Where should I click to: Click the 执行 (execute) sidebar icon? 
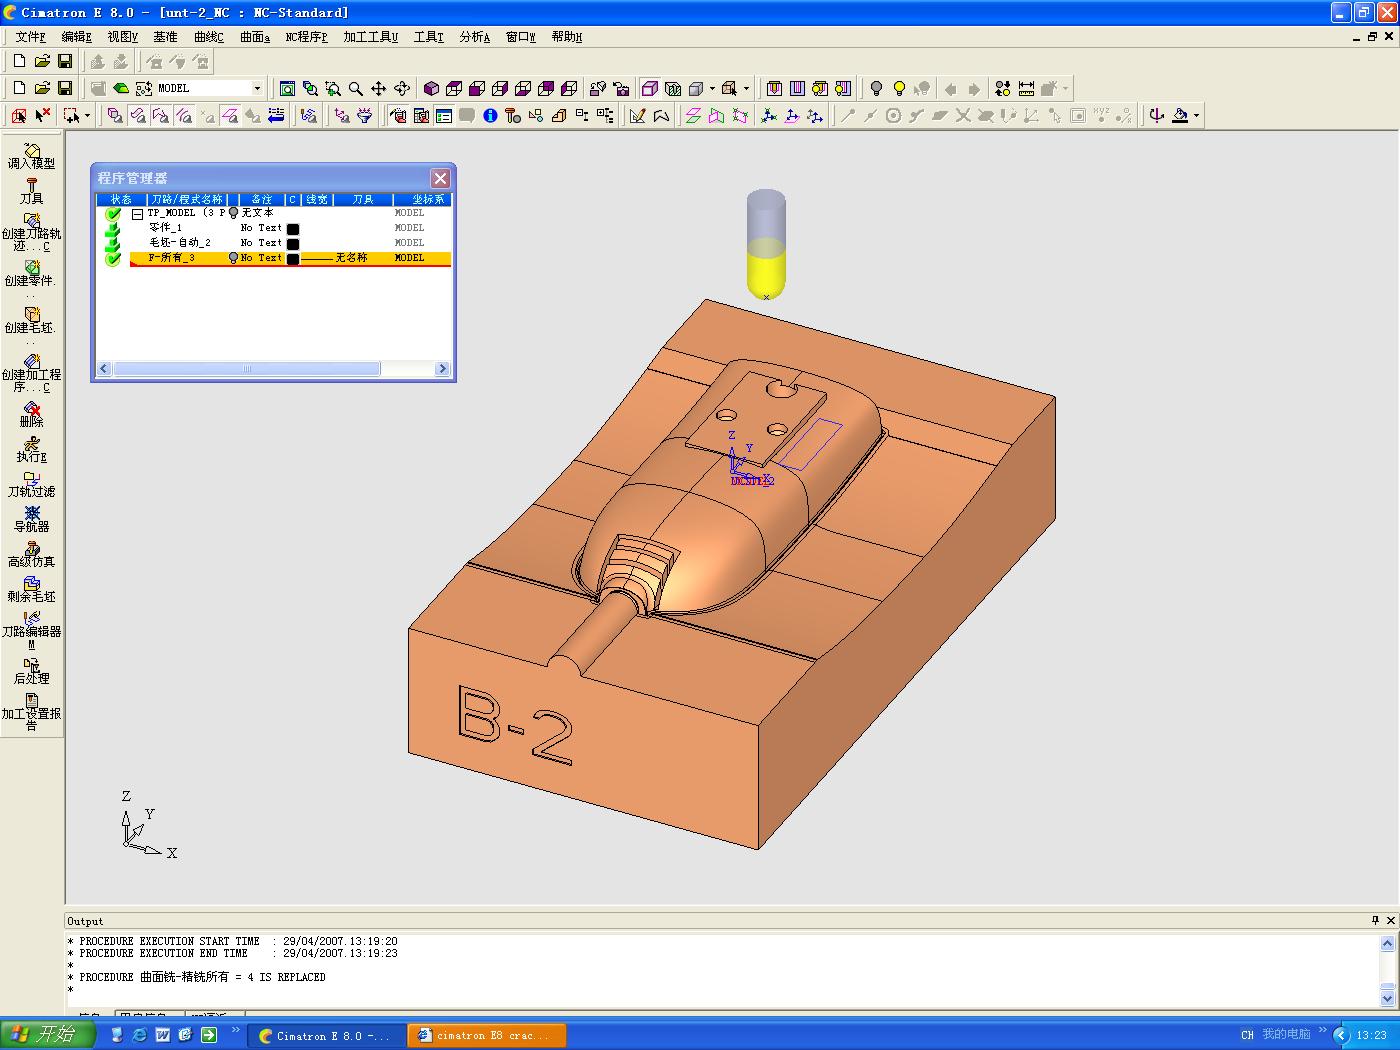pos(31,449)
